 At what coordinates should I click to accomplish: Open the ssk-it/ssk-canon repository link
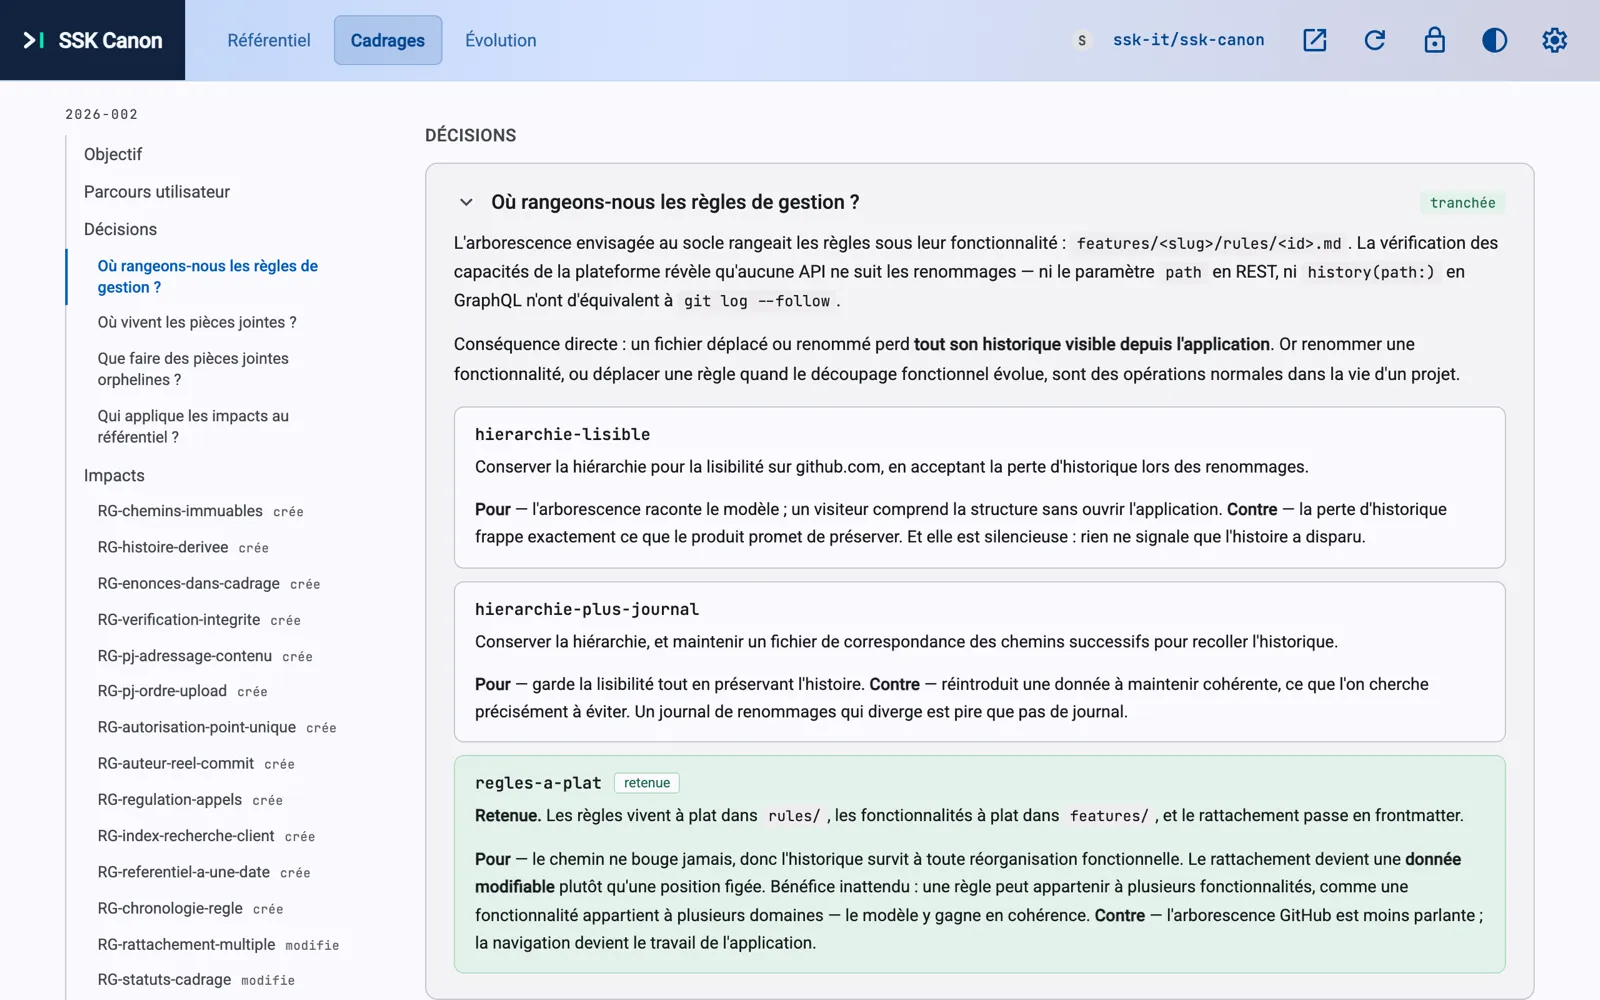click(x=1188, y=40)
